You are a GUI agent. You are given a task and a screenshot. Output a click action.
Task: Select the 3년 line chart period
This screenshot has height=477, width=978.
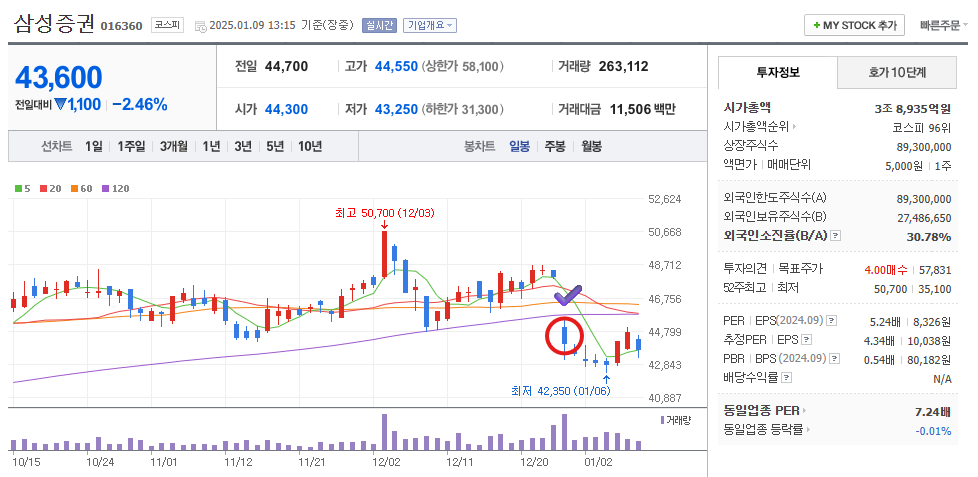pos(243,147)
